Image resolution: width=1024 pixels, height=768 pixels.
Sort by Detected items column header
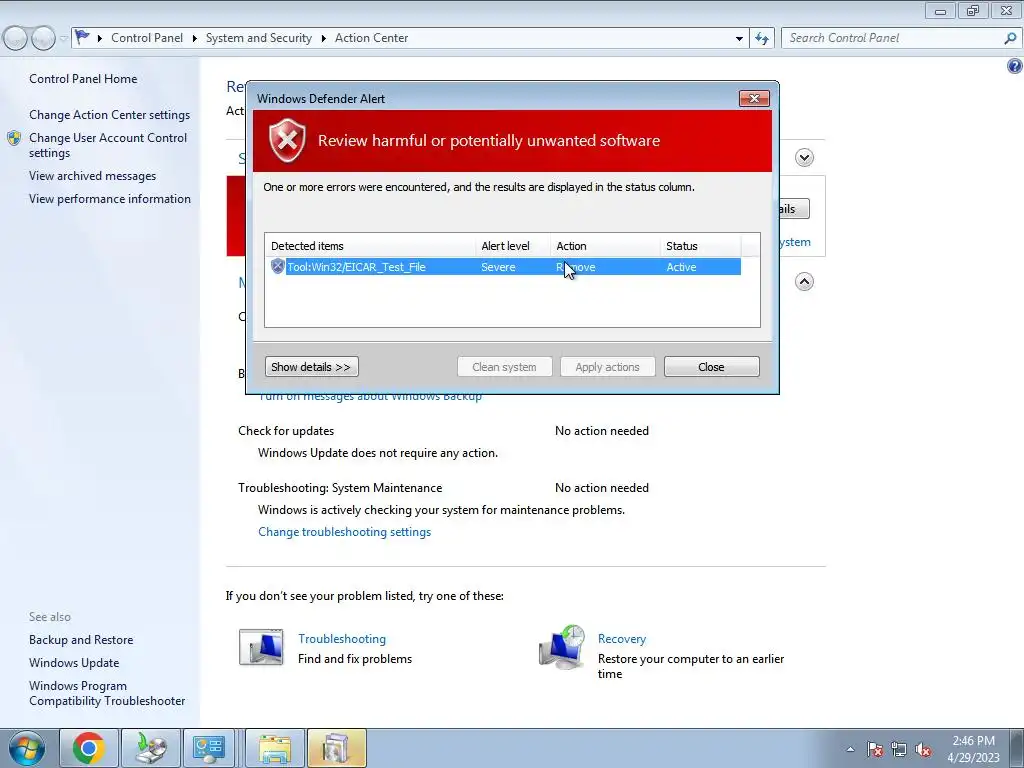click(371, 246)
